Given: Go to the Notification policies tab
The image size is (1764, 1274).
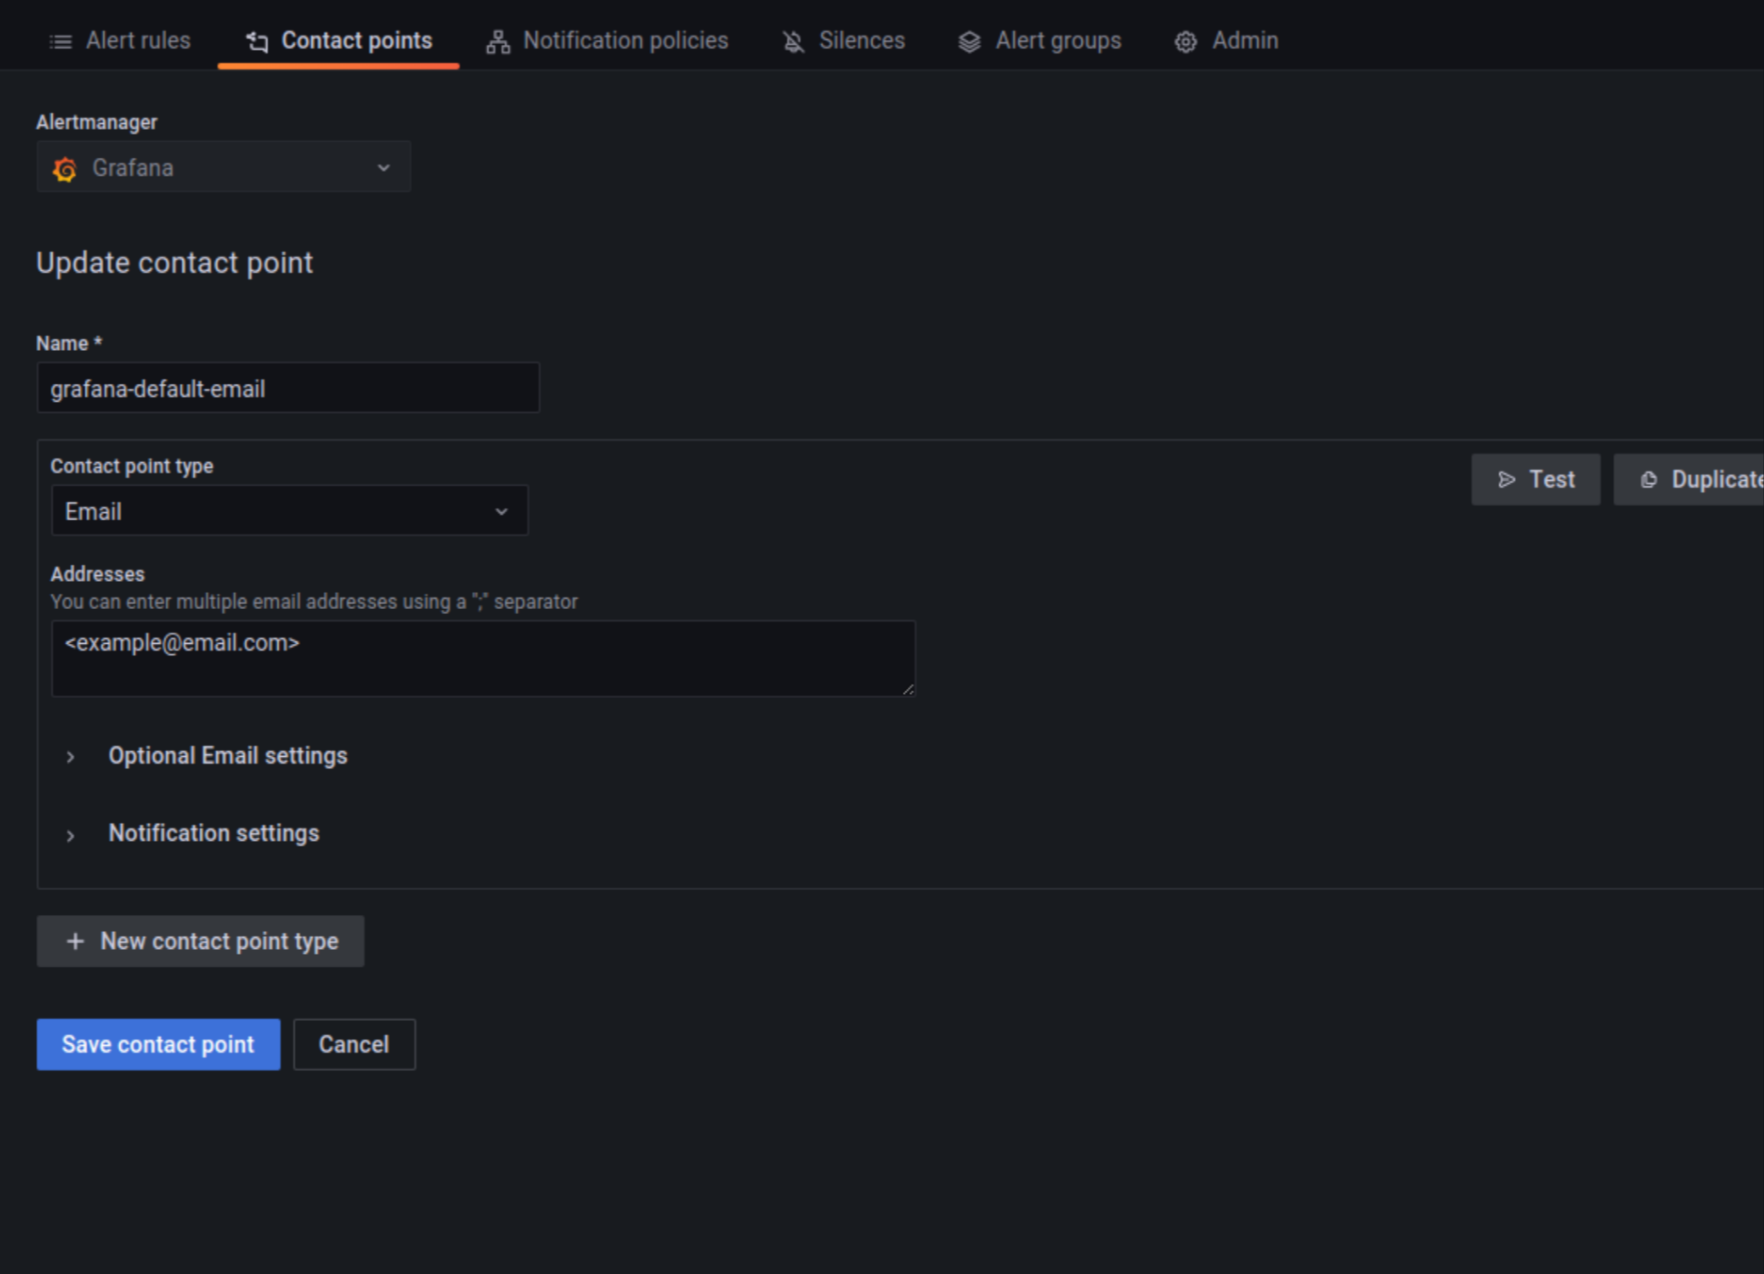Looking at the screenshot, I should click(607, 41).
